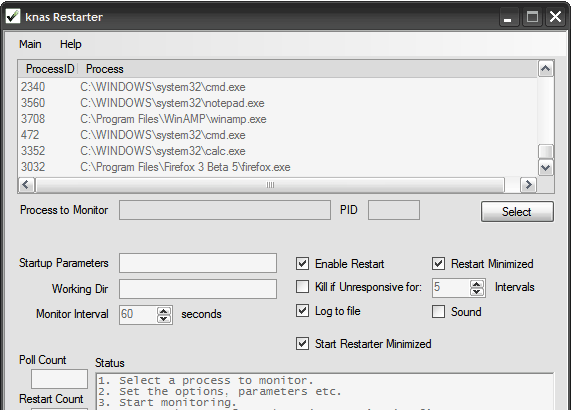
Task: Sort list by ProcessID column header
Action: click(50, 69)
